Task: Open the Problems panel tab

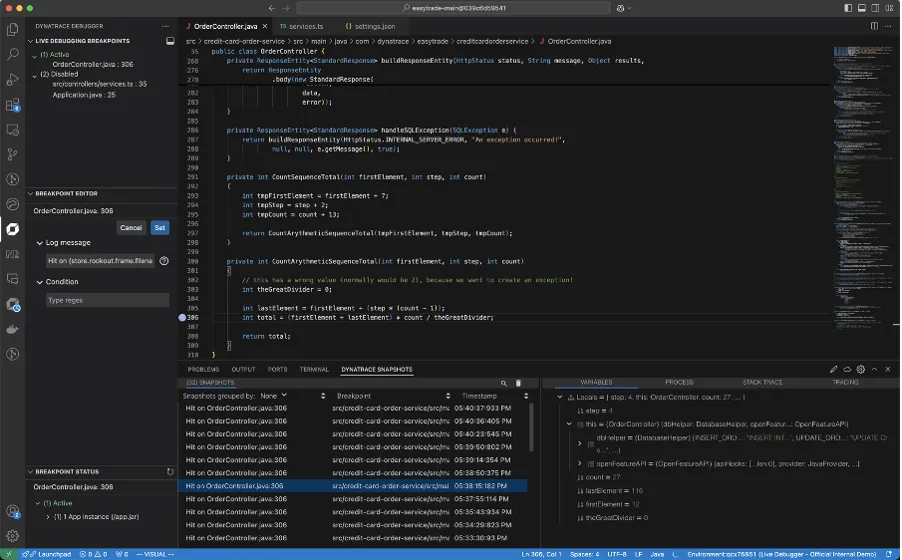Action: click(x=203, y=369)
